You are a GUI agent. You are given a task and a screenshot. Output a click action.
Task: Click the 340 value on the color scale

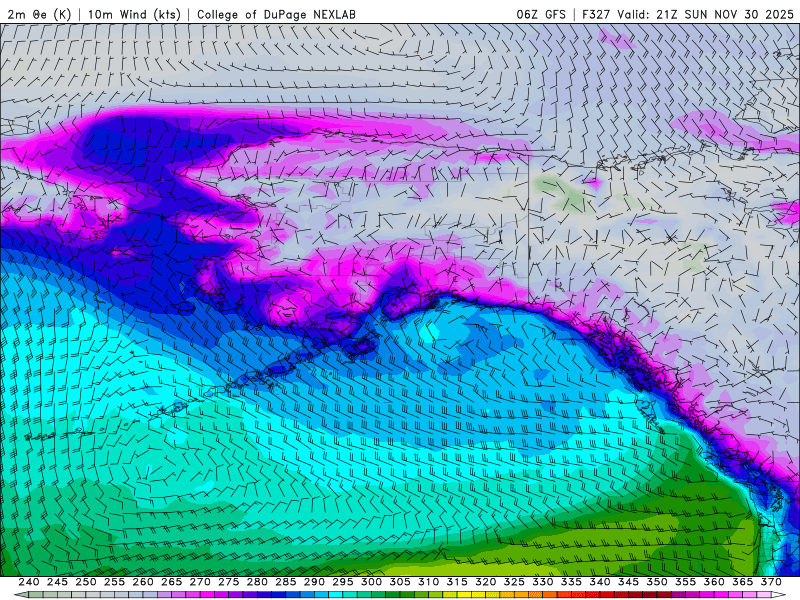tap(600, 582)
